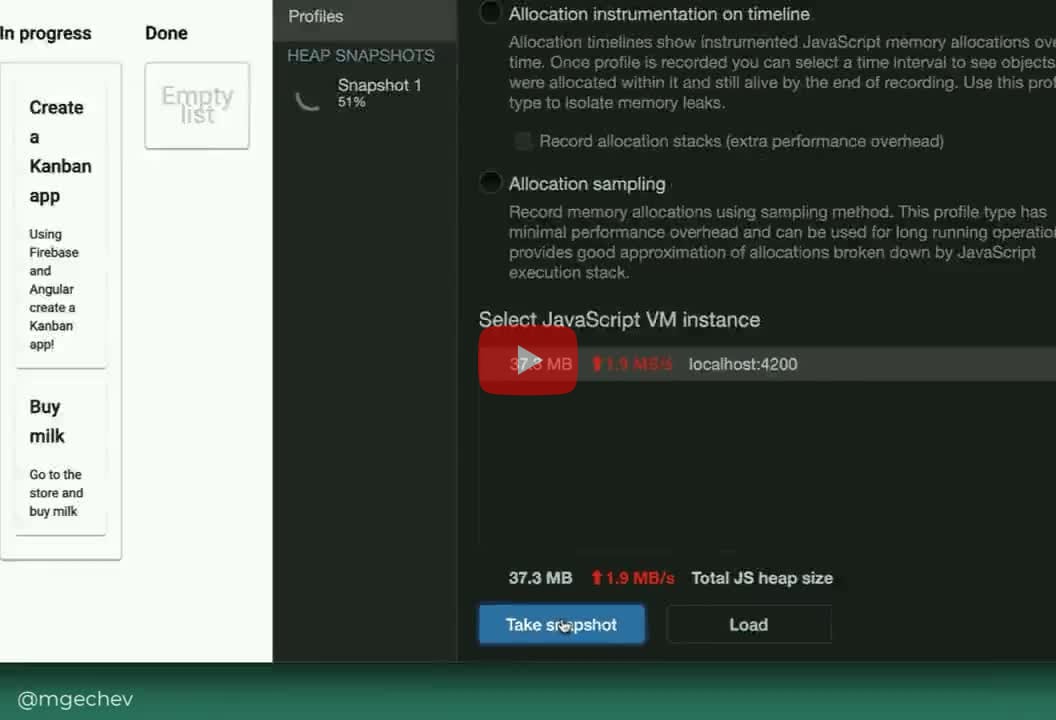Click the red YouTube play button
The image size is (1056, 720).
(527, 360)
